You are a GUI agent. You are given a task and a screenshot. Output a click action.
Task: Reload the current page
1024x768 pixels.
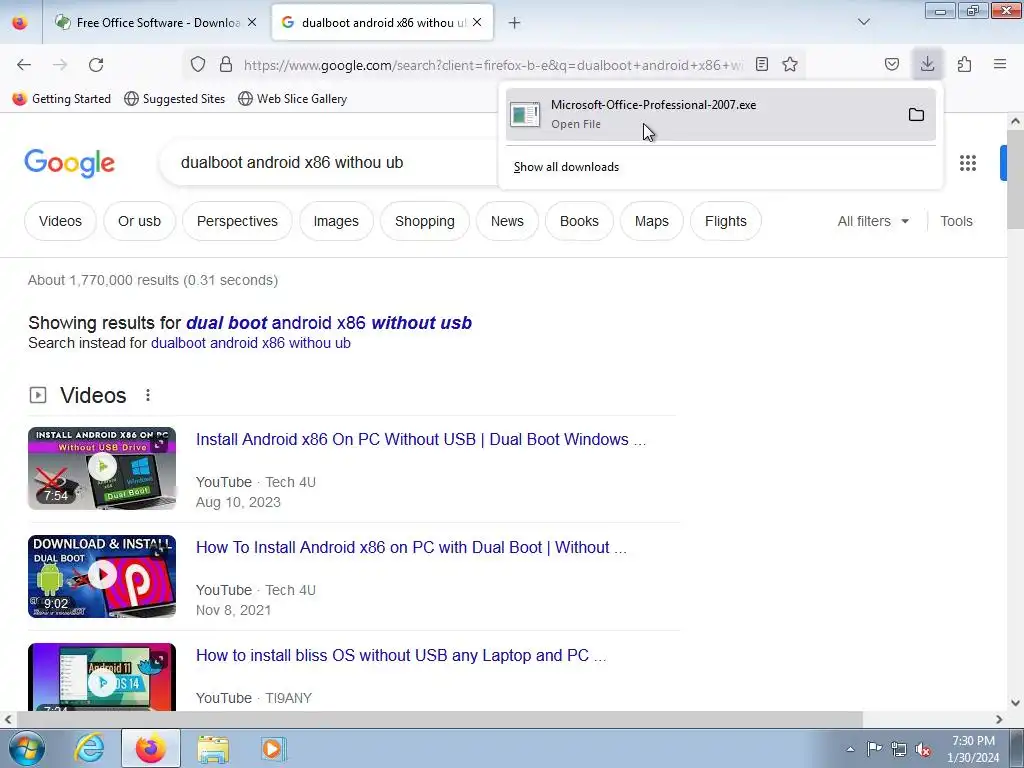(96, 65)
